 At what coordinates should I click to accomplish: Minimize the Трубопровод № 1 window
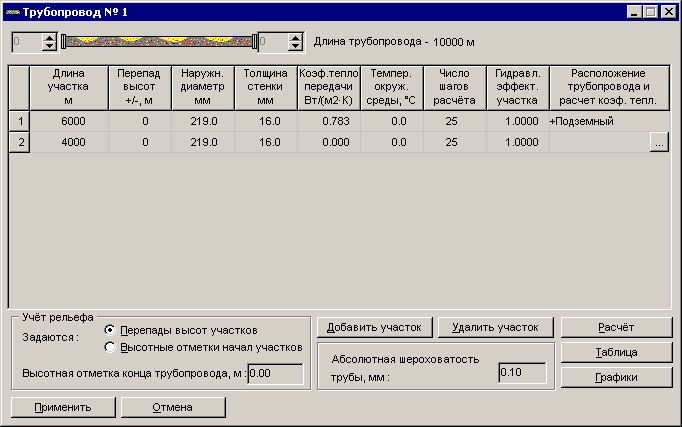pos(634,12)
